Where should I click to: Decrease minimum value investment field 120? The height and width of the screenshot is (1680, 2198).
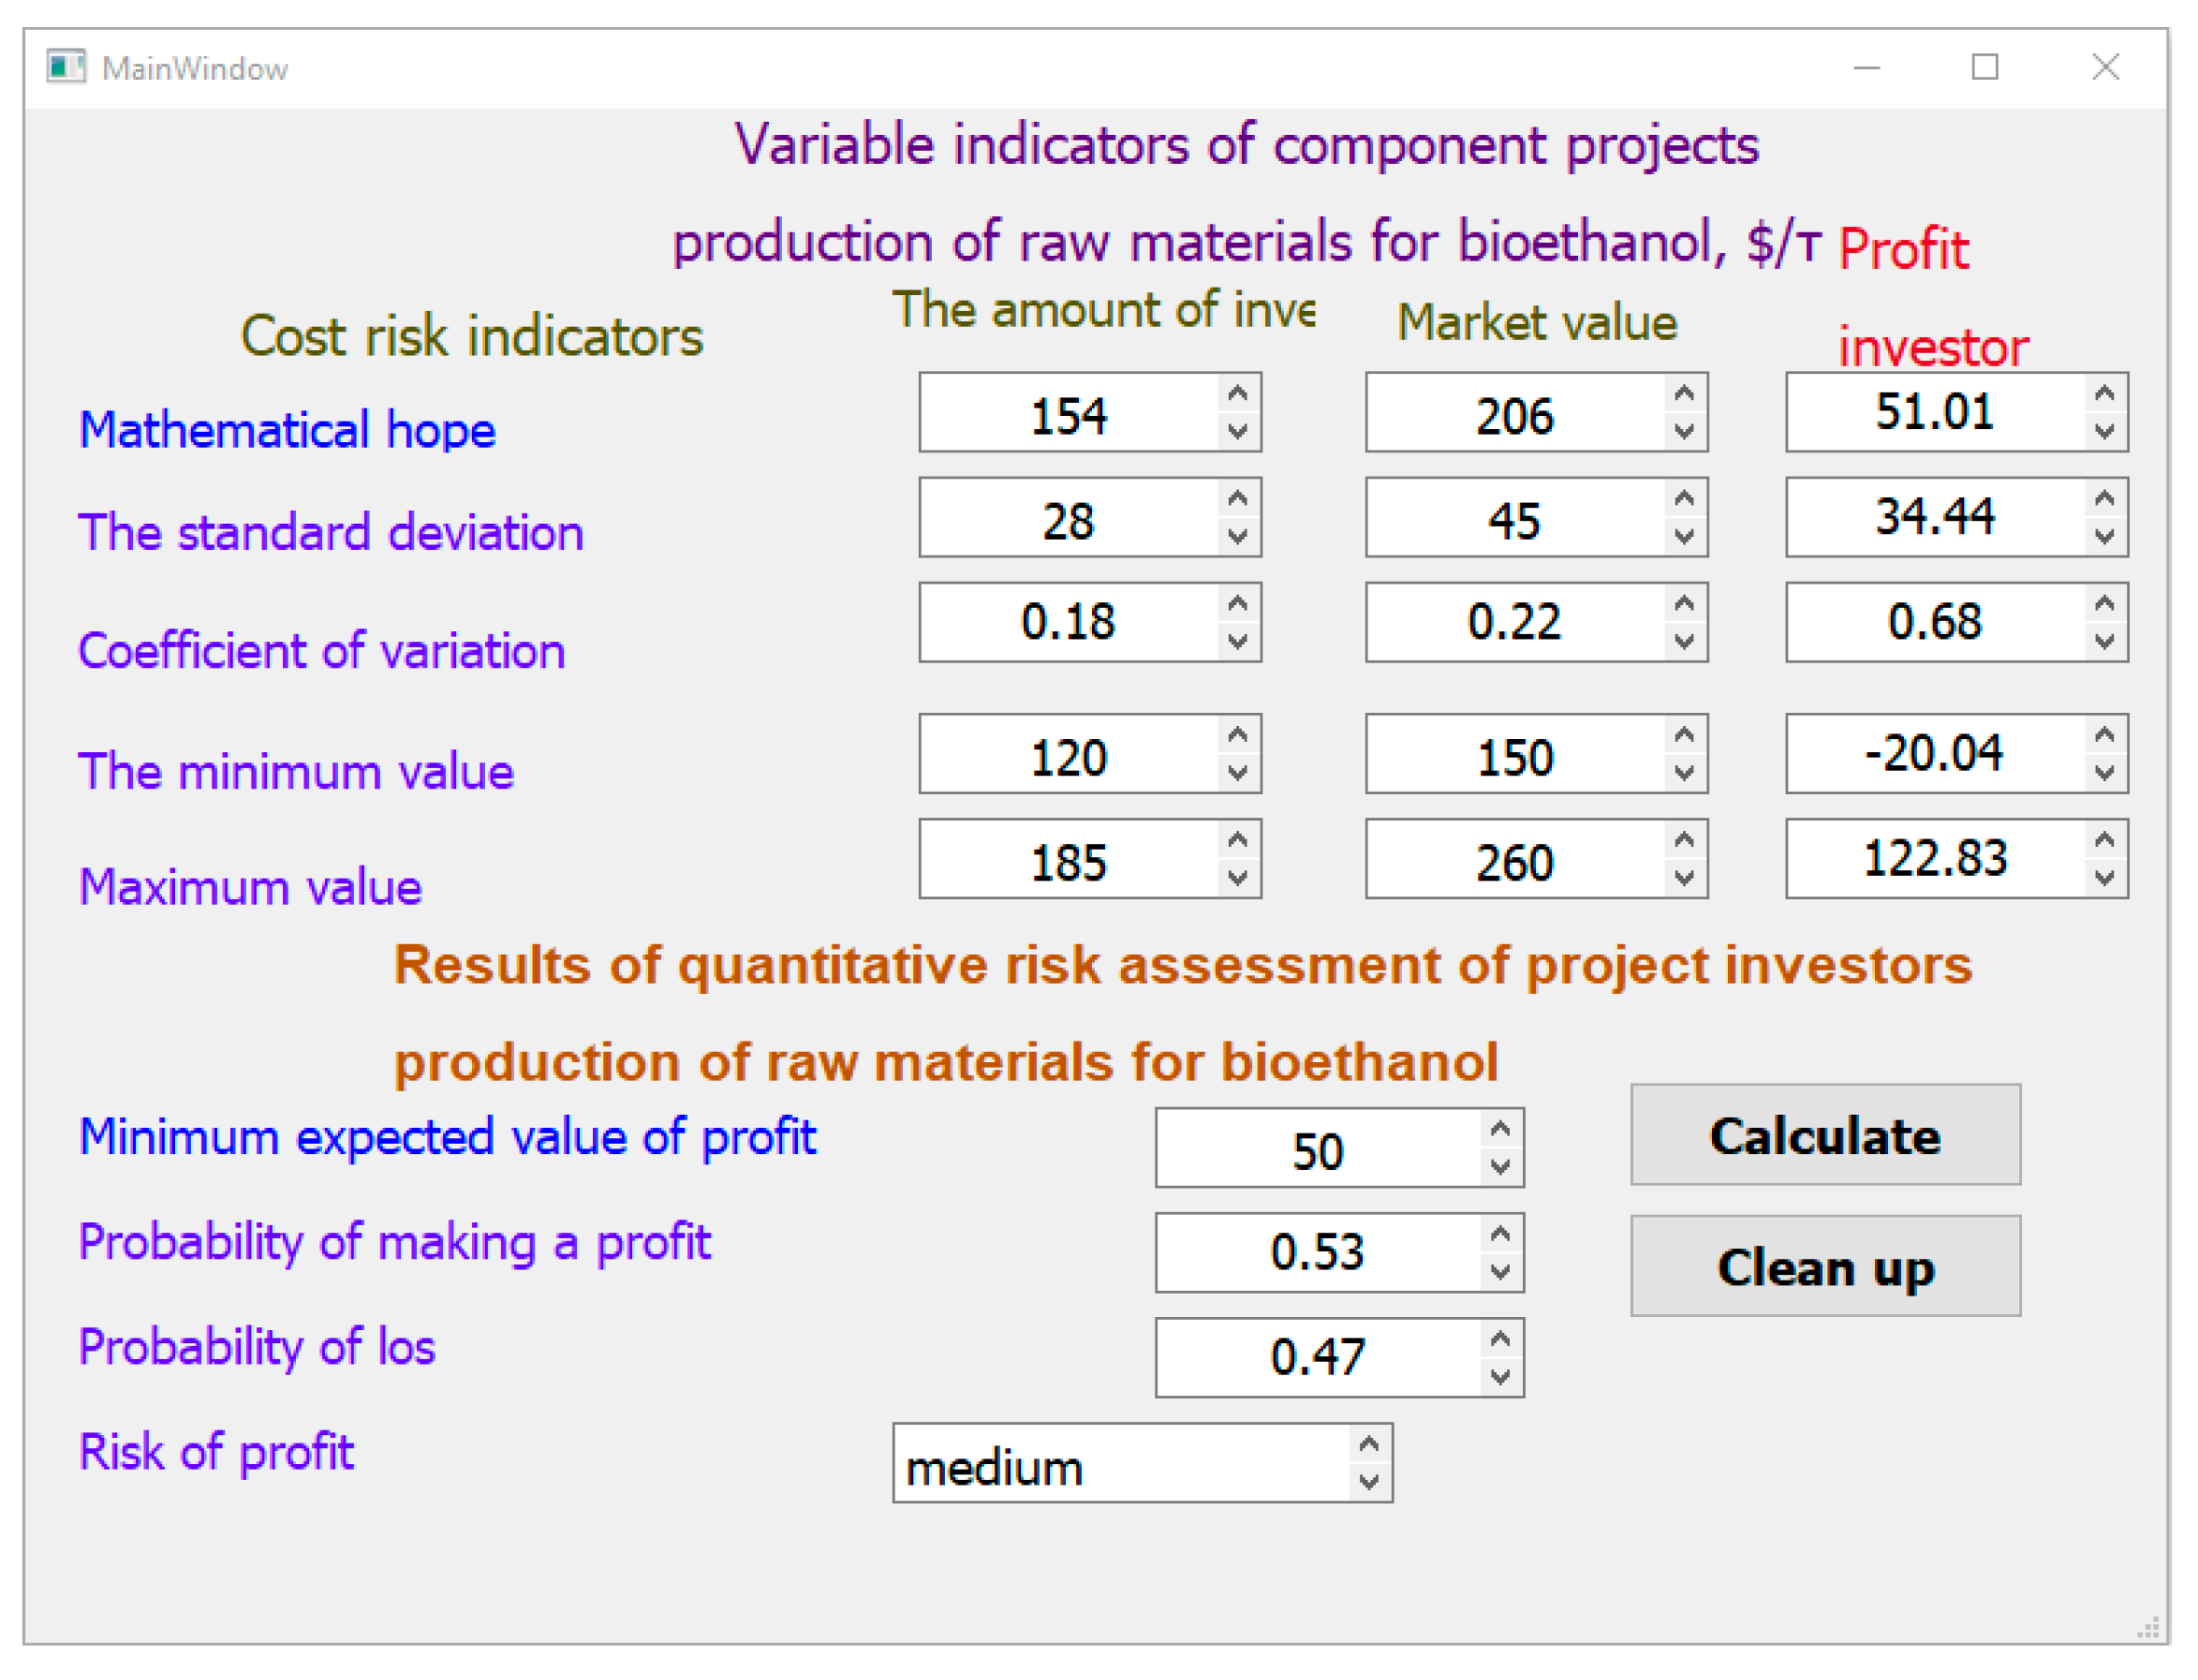click(1239, 774)
